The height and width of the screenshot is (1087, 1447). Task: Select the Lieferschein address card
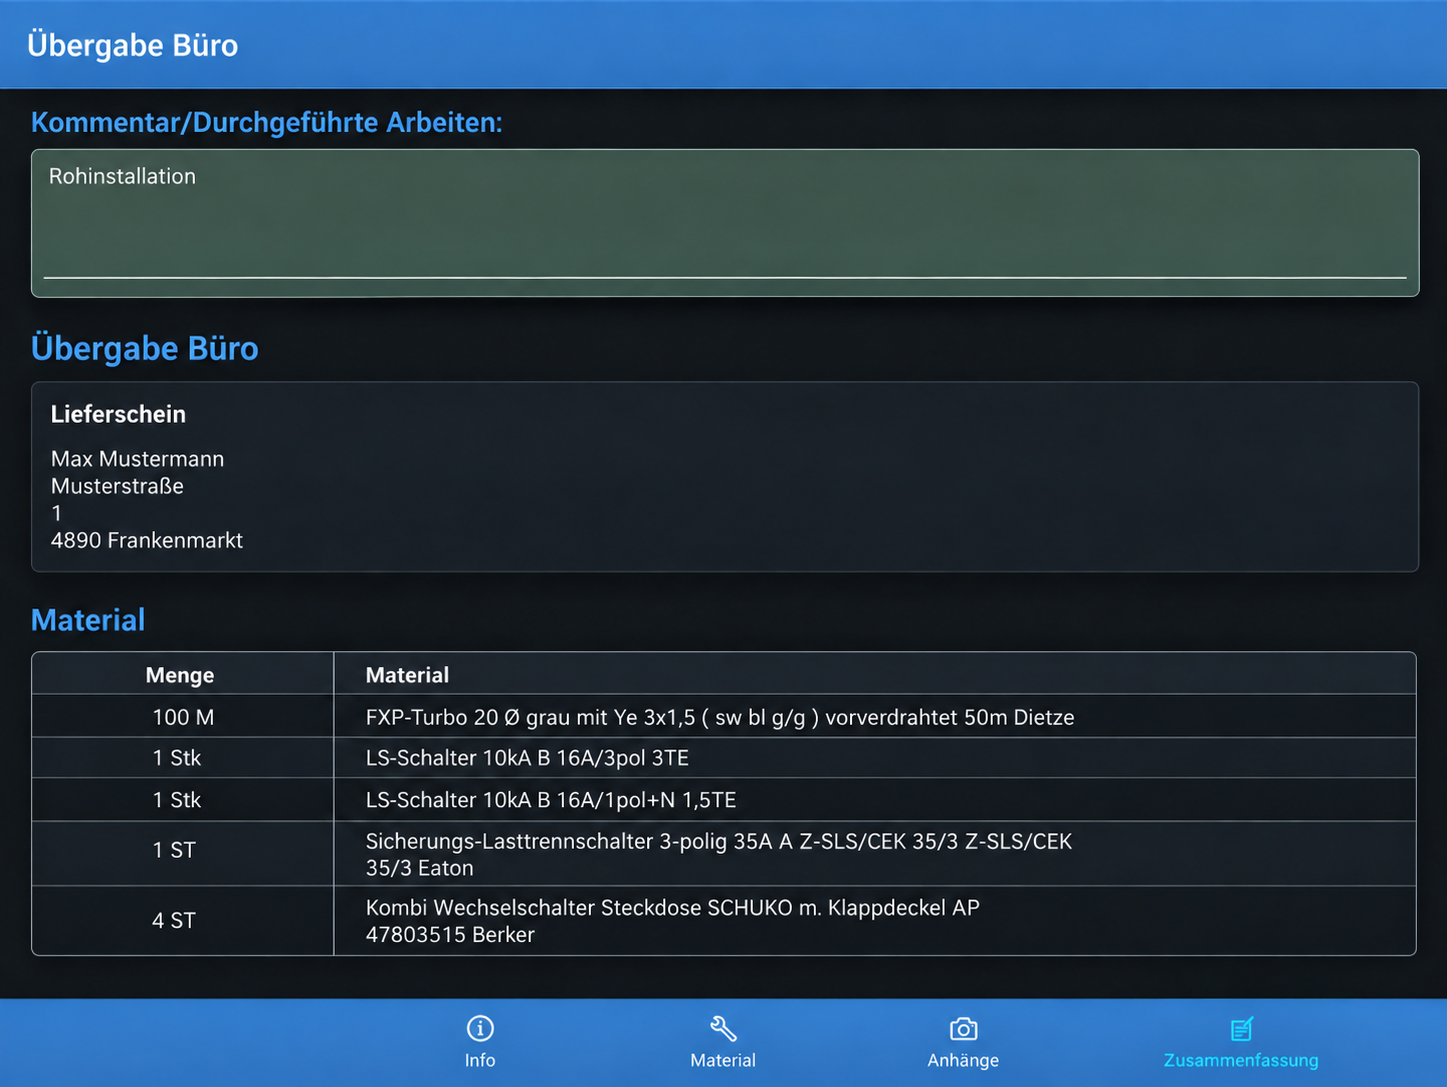pyautogui.click(x=725, y=477)
